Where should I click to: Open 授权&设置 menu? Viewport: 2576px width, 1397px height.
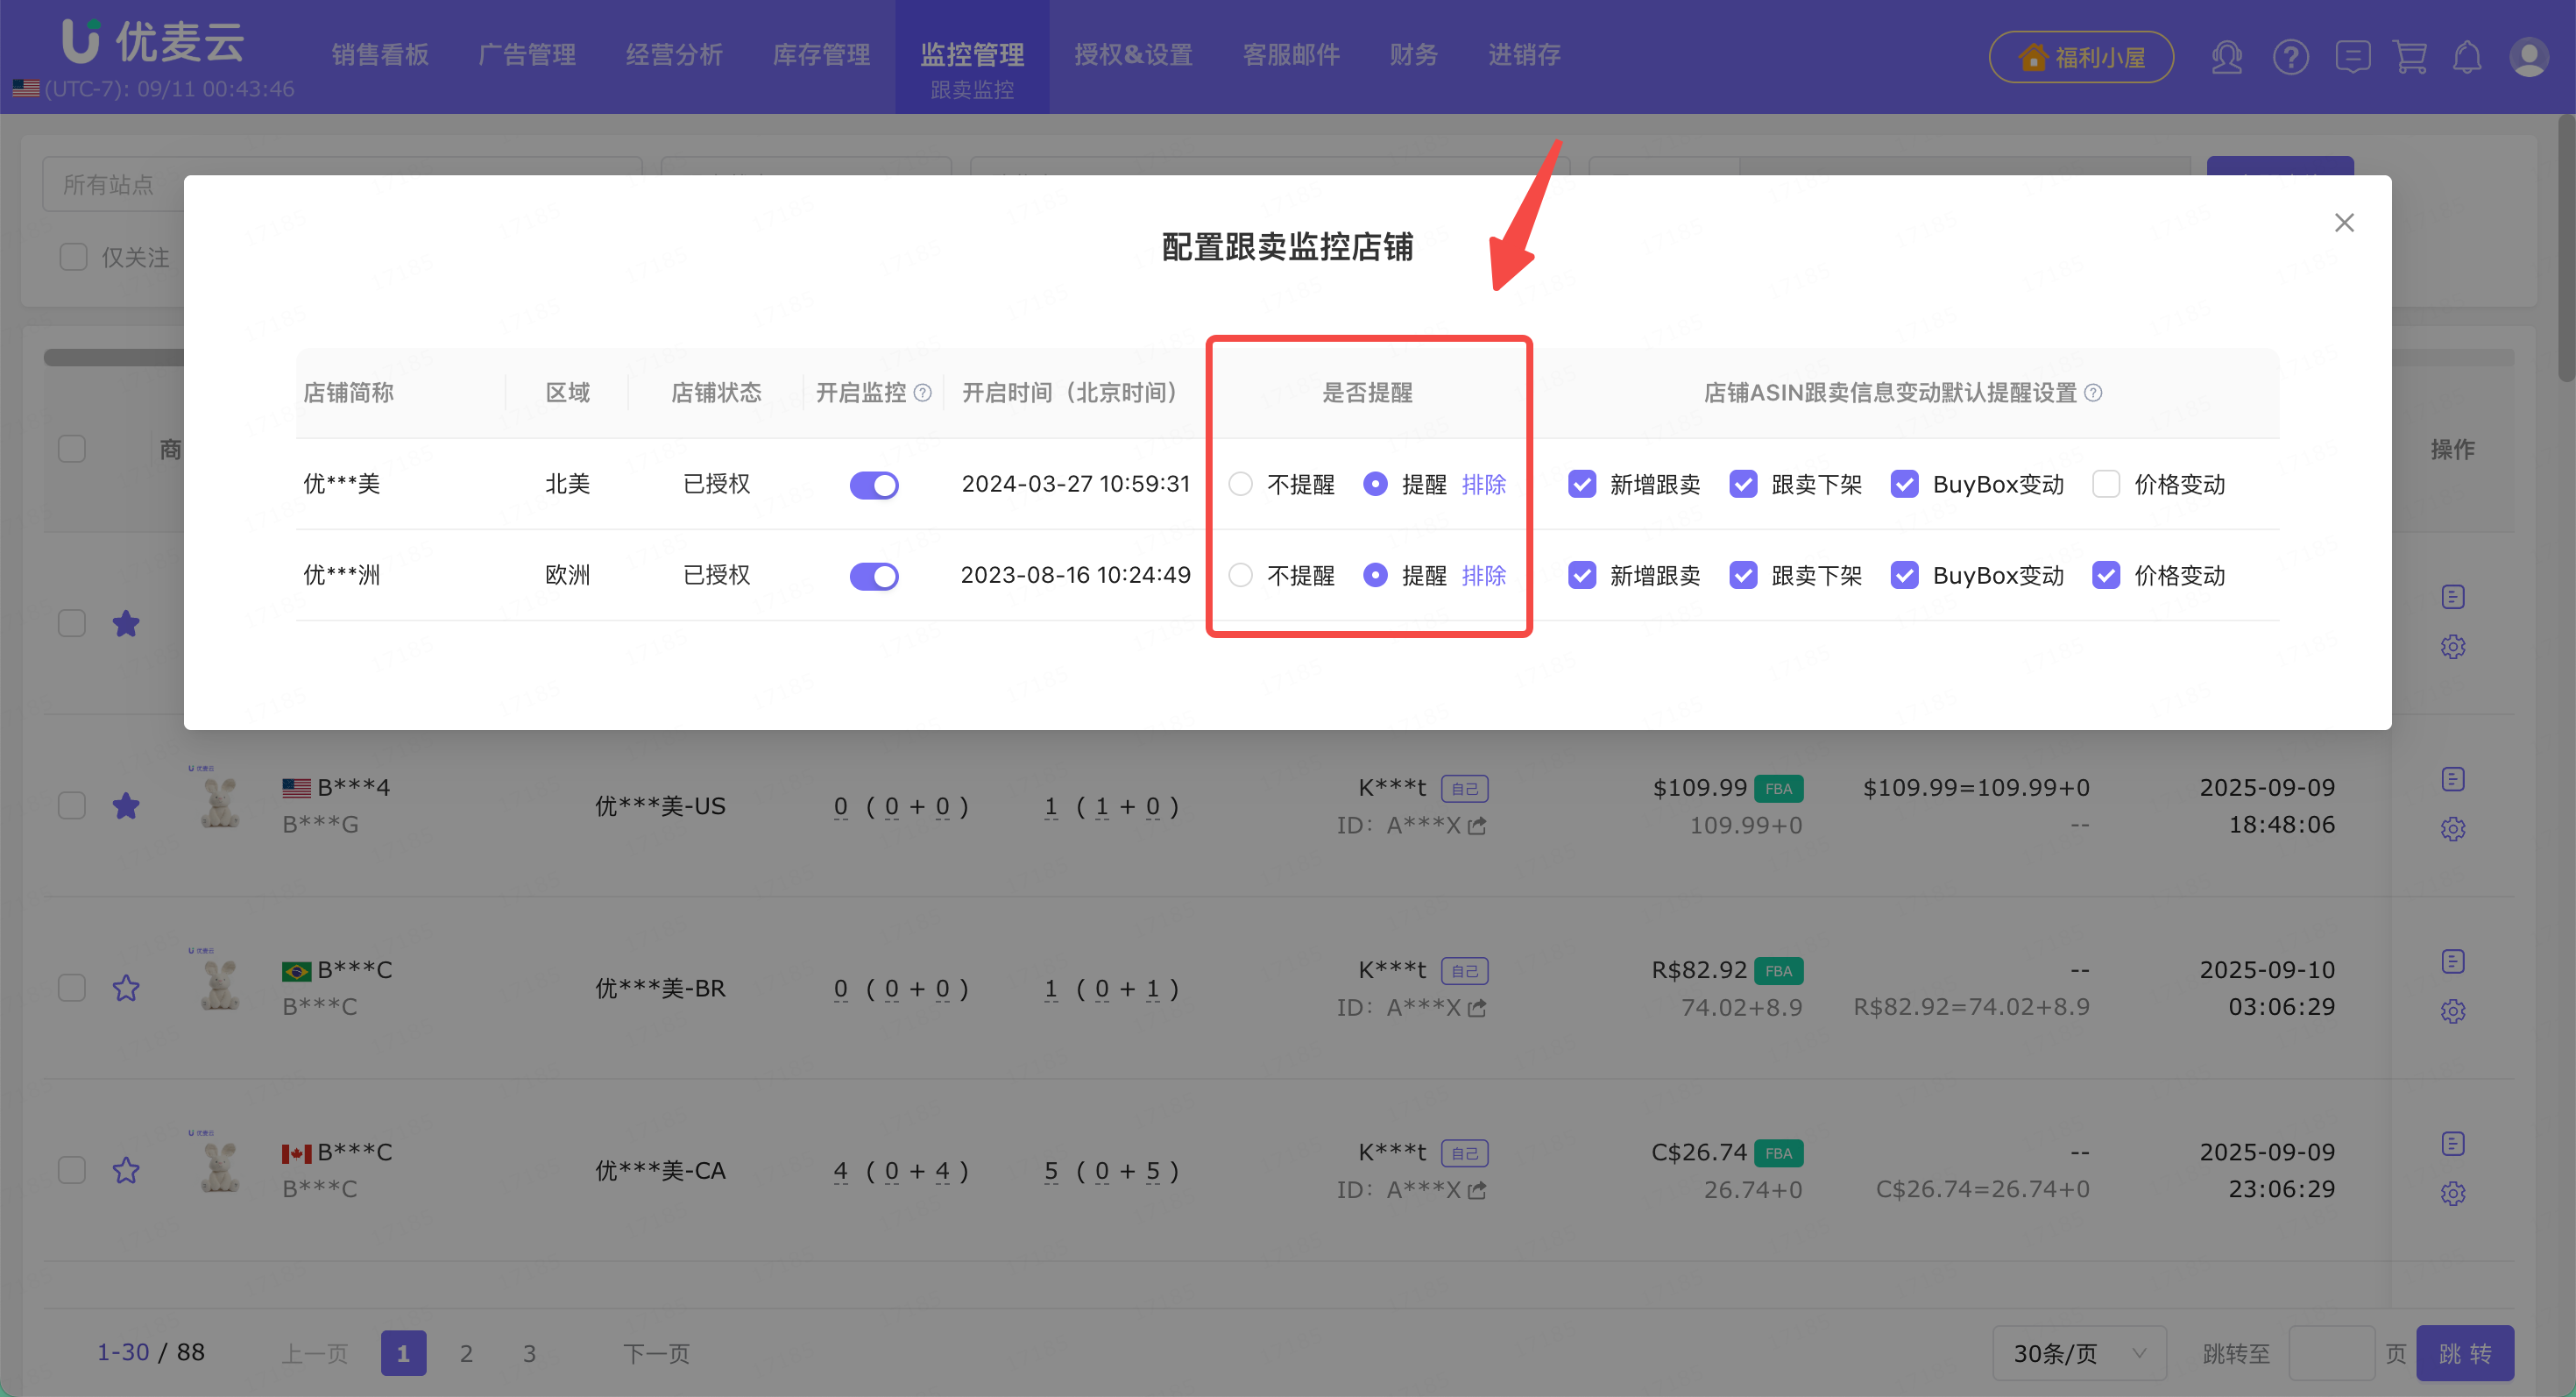1133,55
